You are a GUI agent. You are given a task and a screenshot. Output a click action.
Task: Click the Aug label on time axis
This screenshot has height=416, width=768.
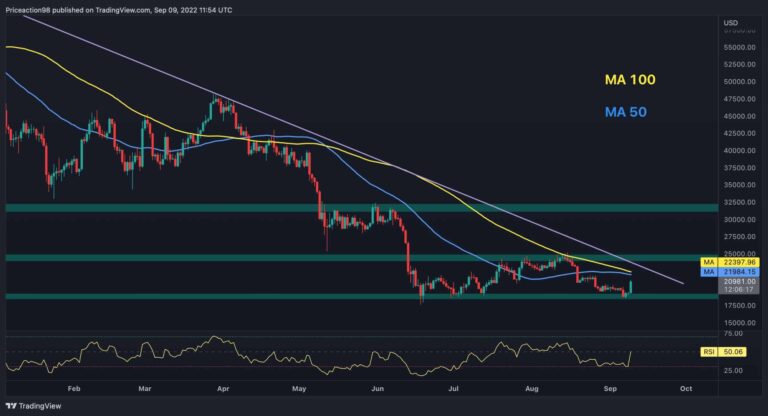tap(532, 389)
